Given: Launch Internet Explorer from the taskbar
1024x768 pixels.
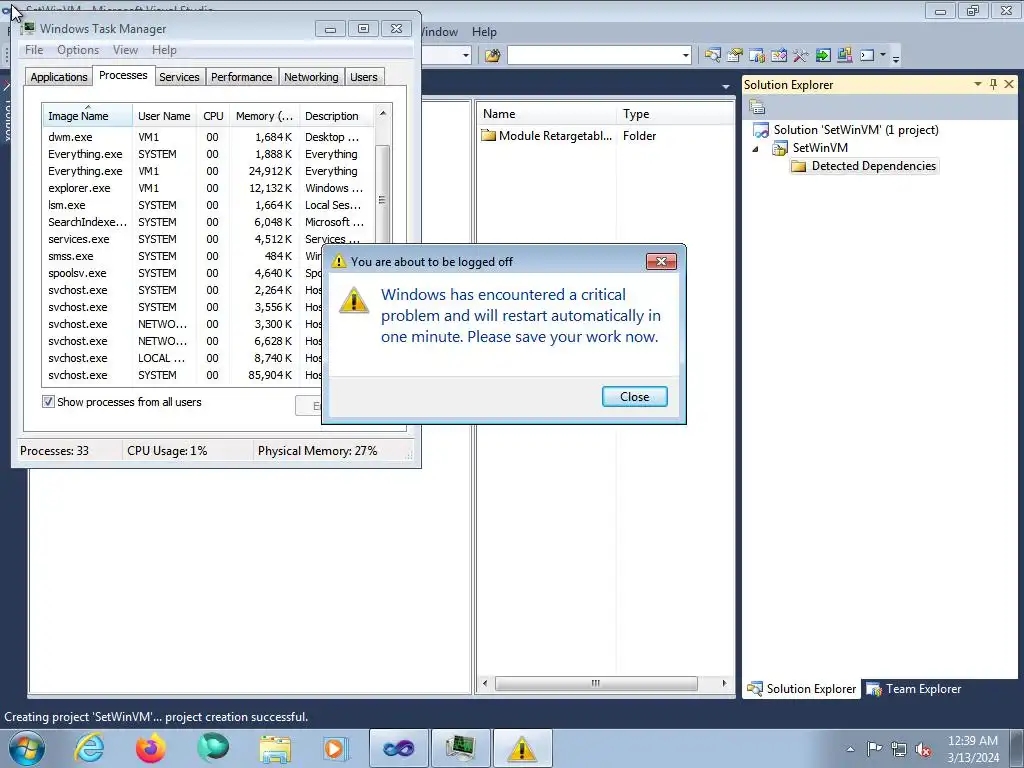Looking at the screenshot, I should coord(89,748).
